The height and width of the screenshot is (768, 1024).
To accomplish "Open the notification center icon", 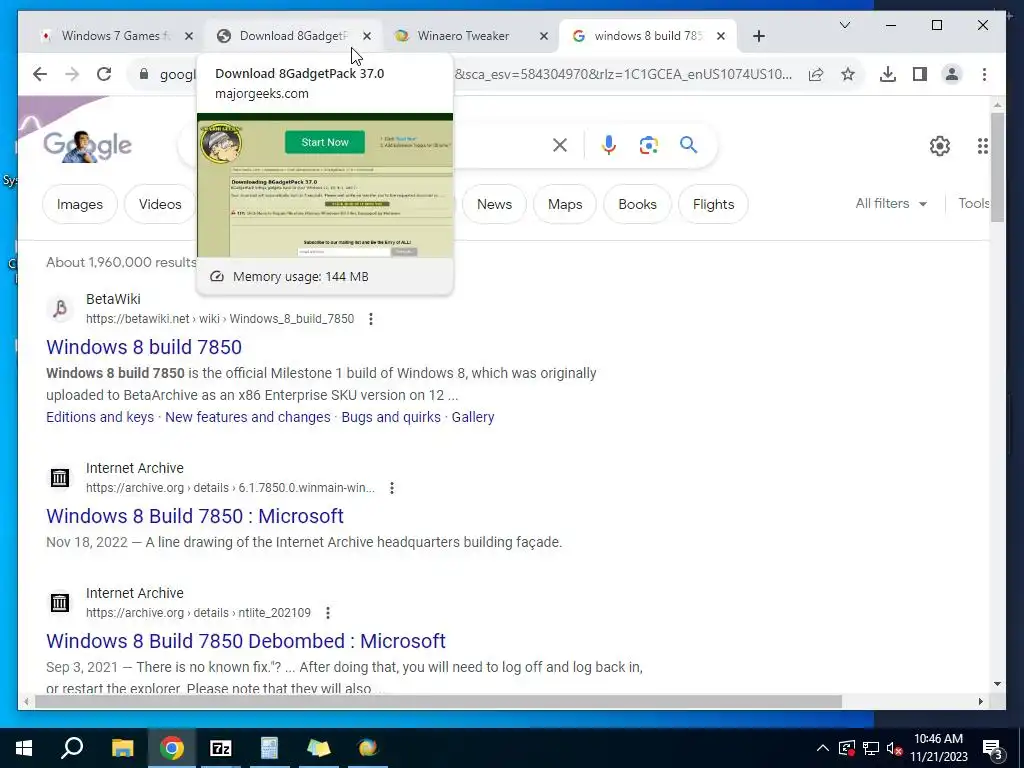I will tap(993, 748).
